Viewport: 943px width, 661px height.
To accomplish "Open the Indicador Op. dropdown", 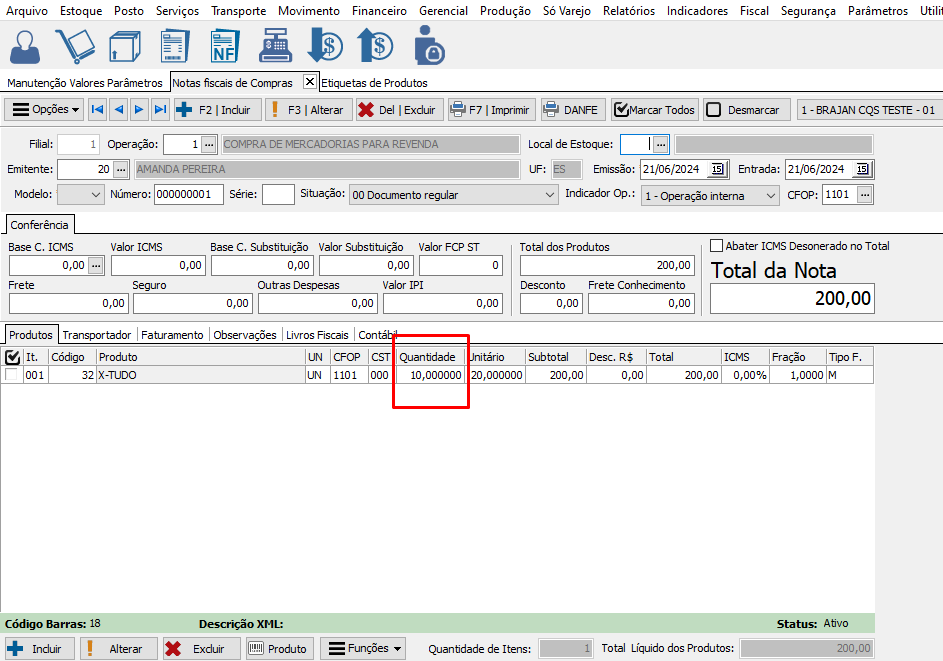I will pos(769,196).
